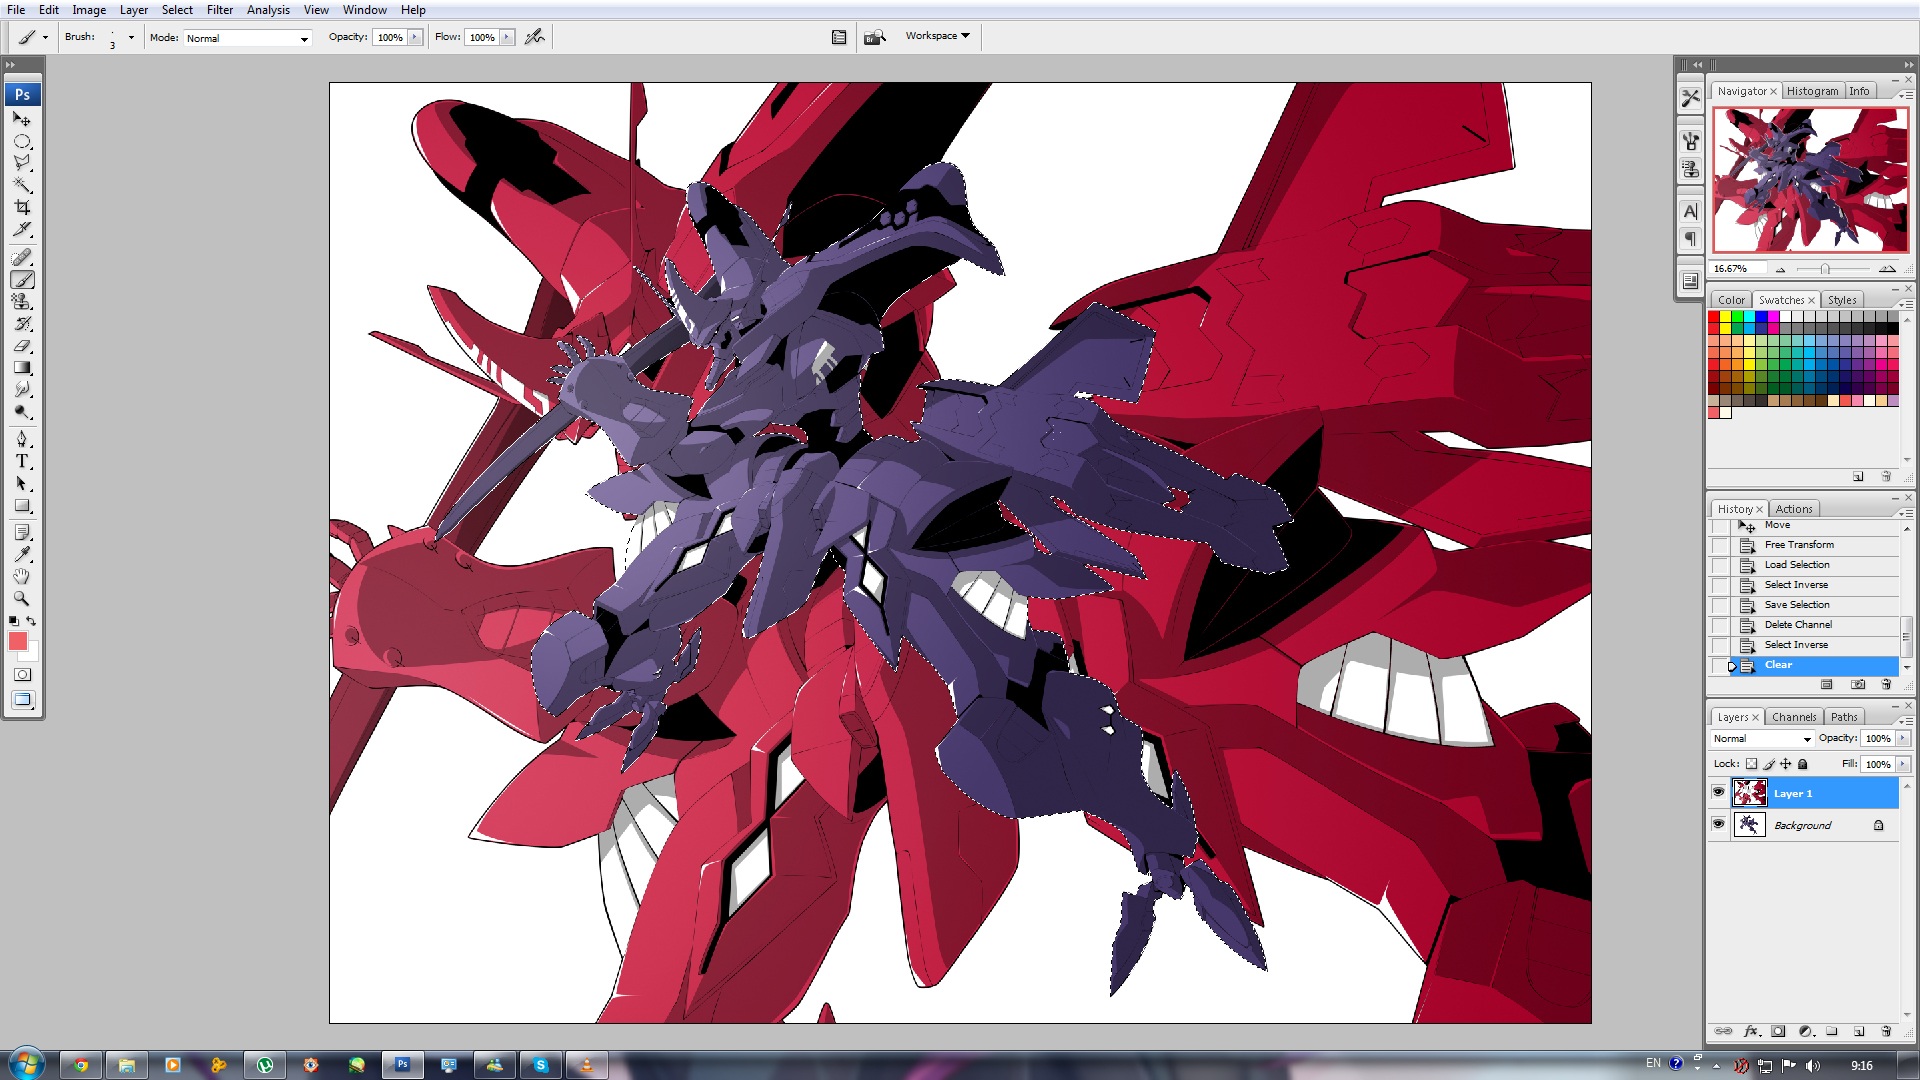Open the brush Flow slider arrow
The width and height of the screenshot is (1920, 1080).
coord(507,37)
